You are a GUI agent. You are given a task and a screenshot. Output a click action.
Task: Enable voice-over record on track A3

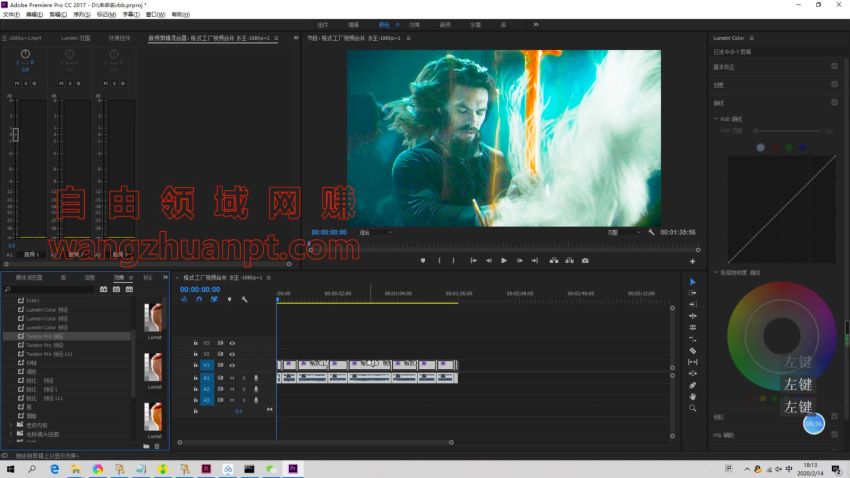point(256,400)
